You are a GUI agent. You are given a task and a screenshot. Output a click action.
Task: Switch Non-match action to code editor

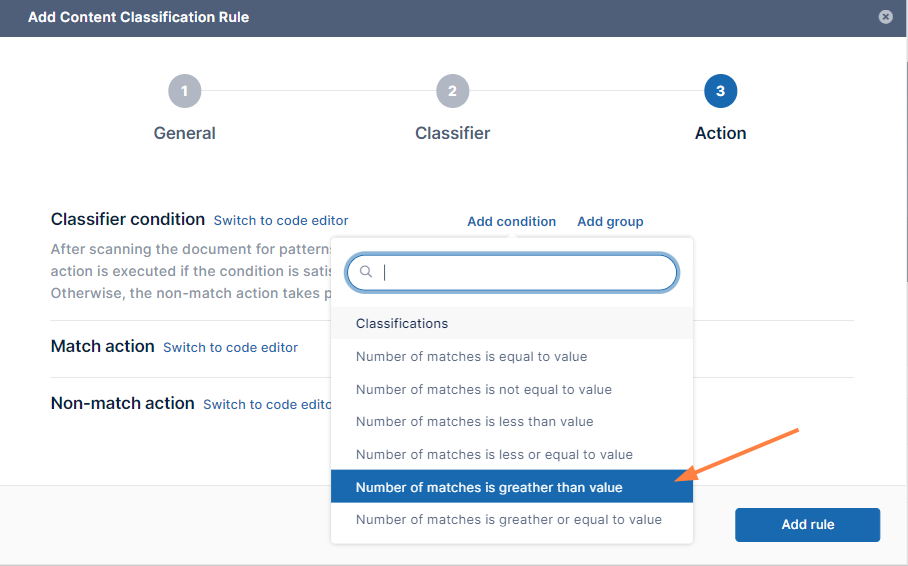coord(267,404)
